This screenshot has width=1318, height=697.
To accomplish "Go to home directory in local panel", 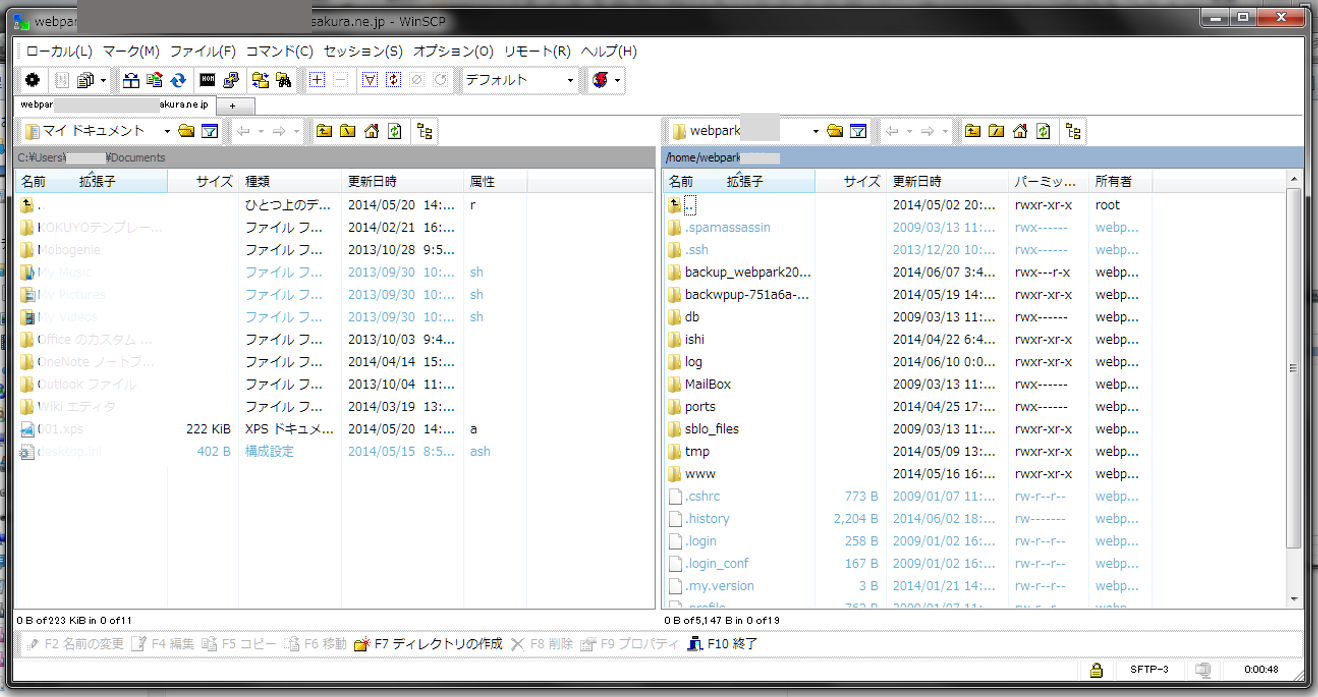I will (x=372, y=131).
